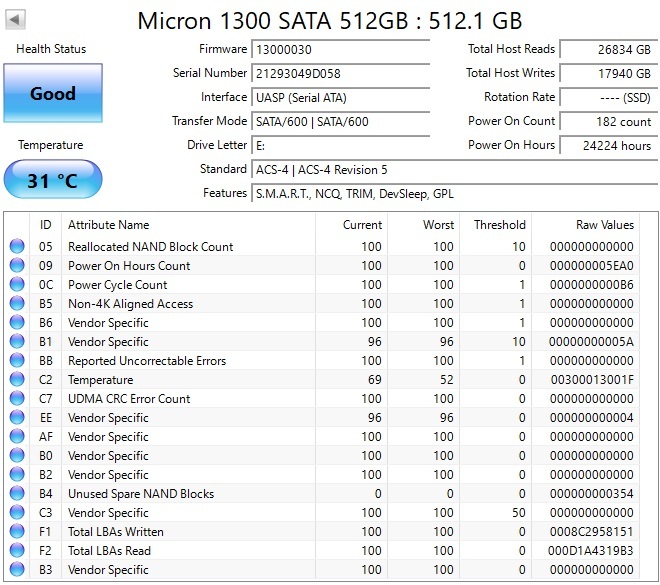660x585 pixels.
Task: Open the Good health status button
Action: pyautogui.click(x=53, y=93)
